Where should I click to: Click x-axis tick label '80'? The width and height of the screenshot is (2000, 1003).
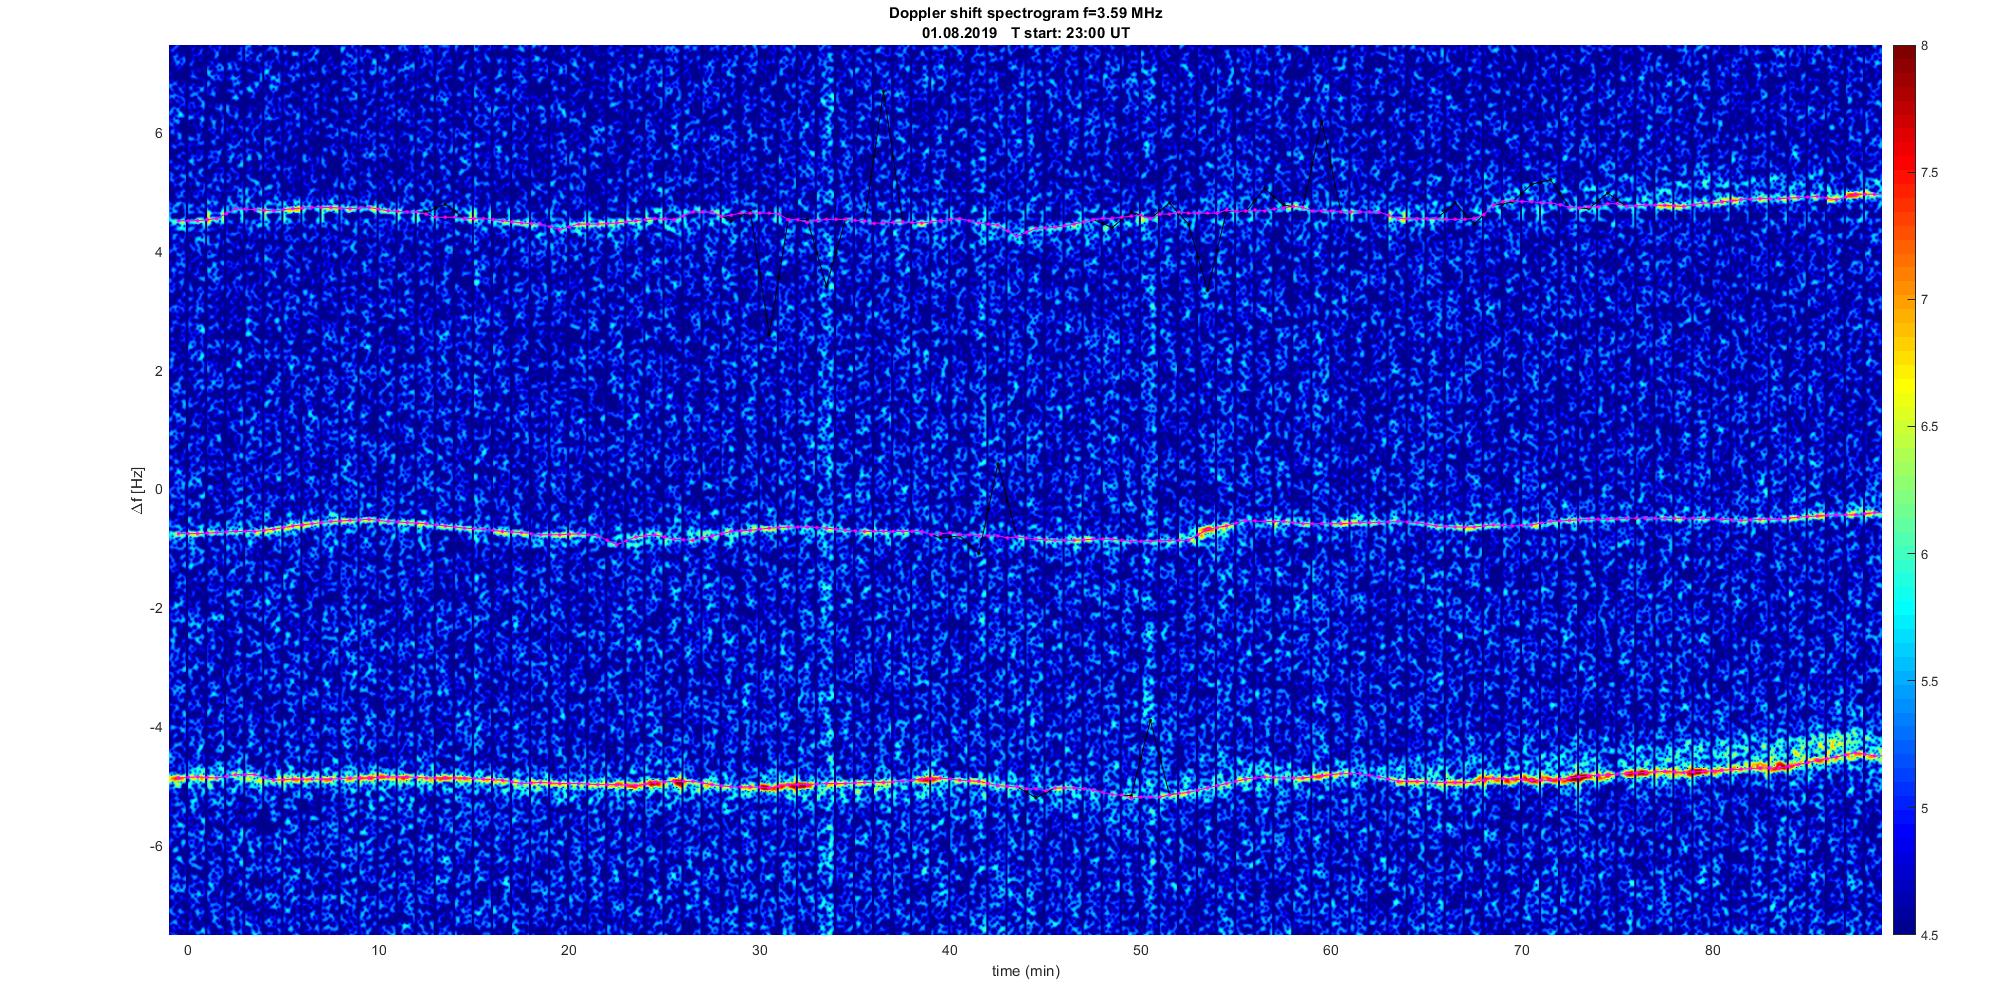coord(1712,951)
